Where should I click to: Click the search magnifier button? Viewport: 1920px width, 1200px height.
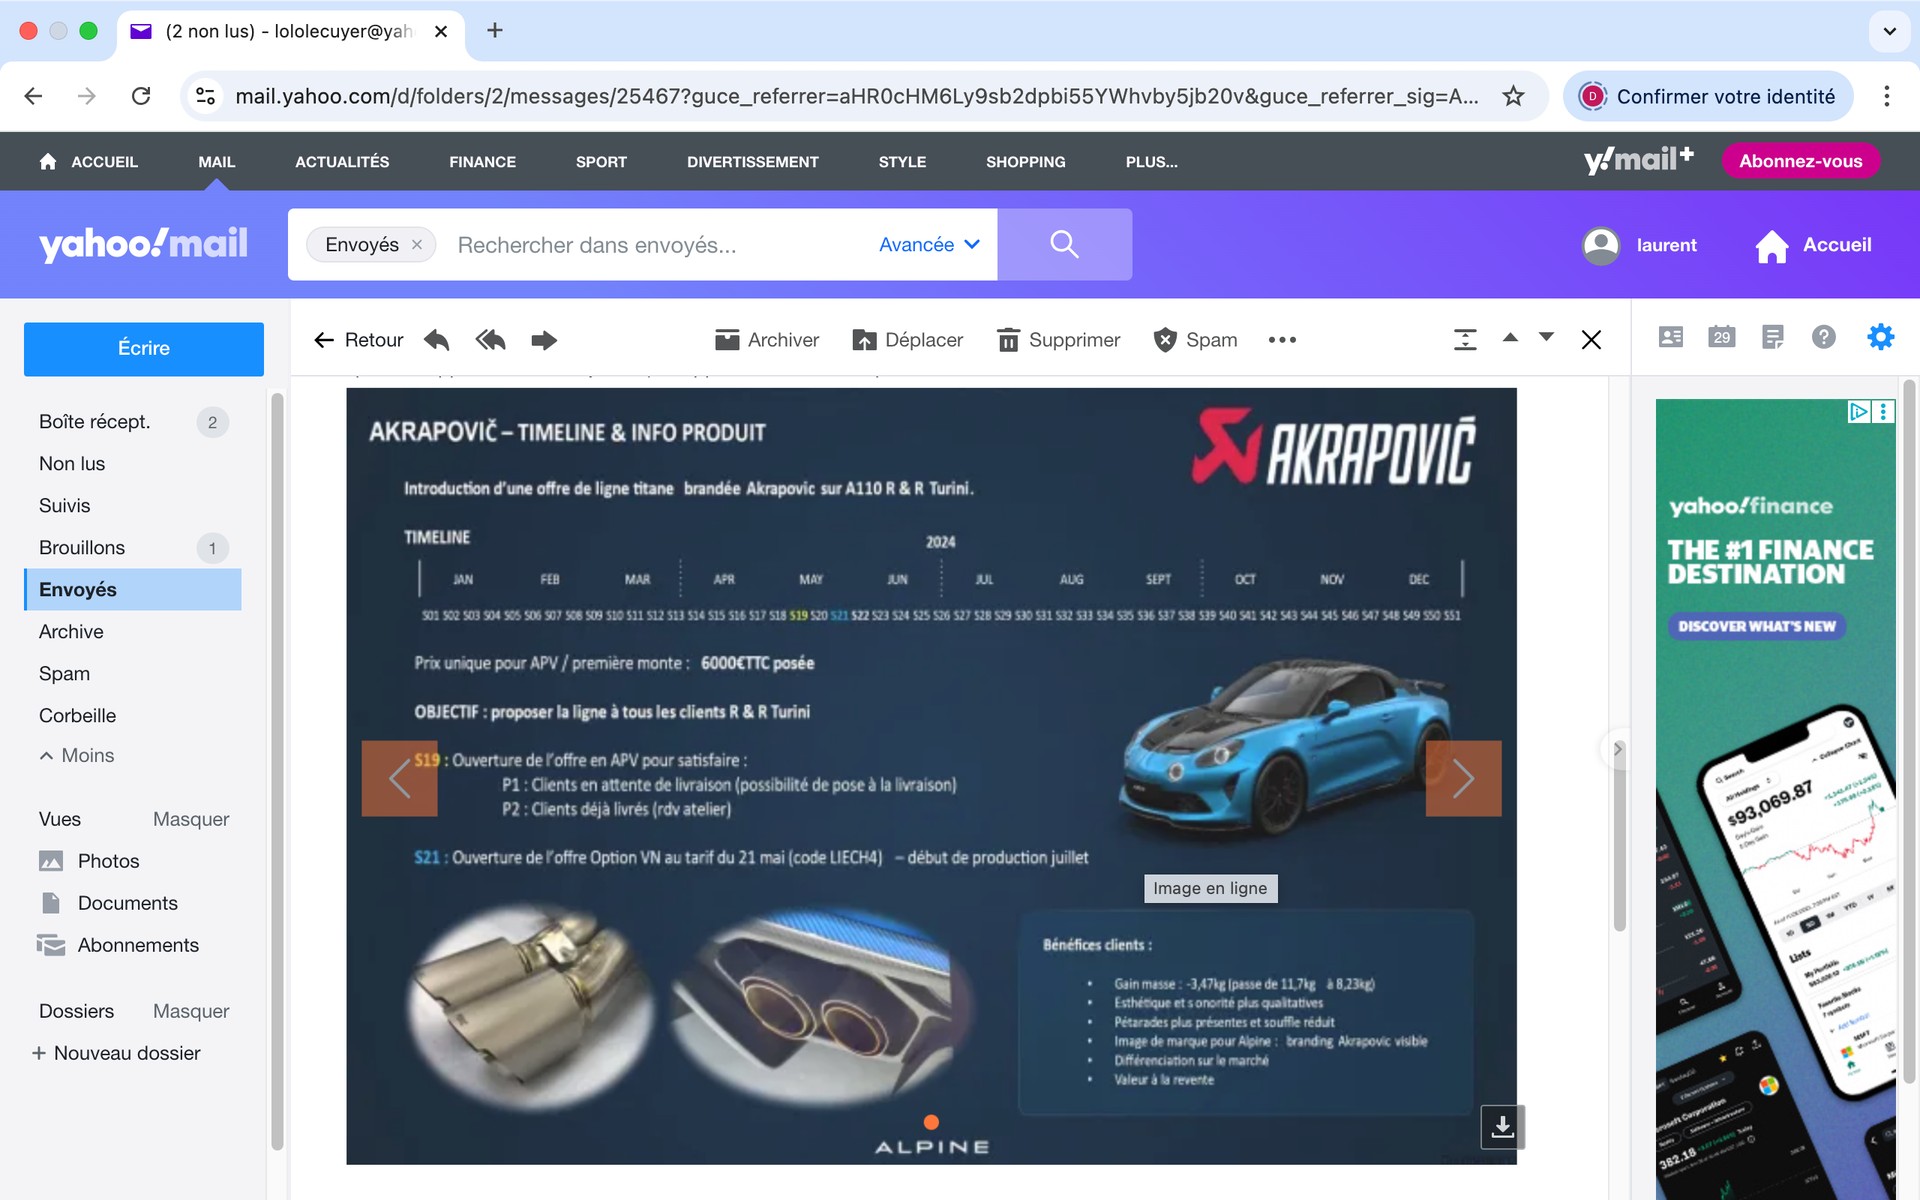[1064, 244]
